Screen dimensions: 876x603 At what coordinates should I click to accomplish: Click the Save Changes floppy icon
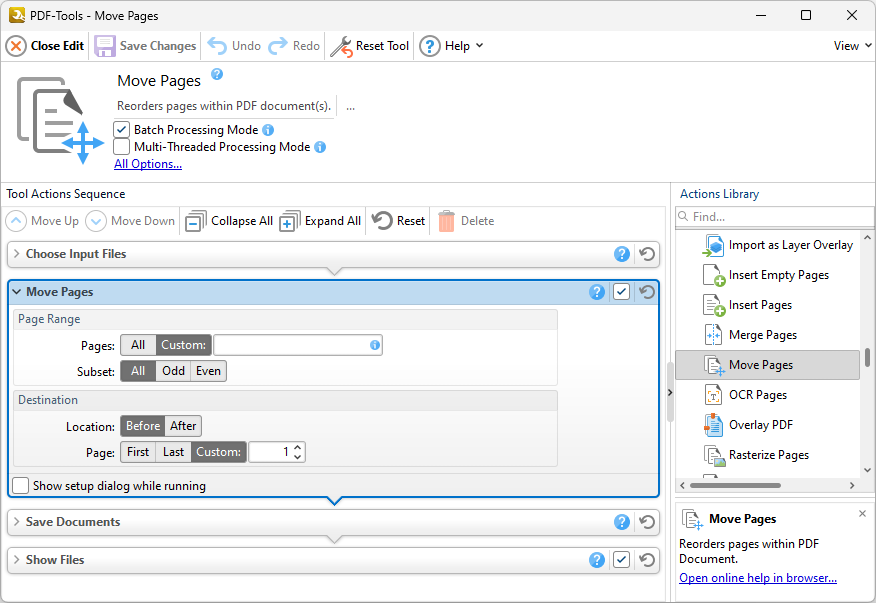(x=104, y=46)
